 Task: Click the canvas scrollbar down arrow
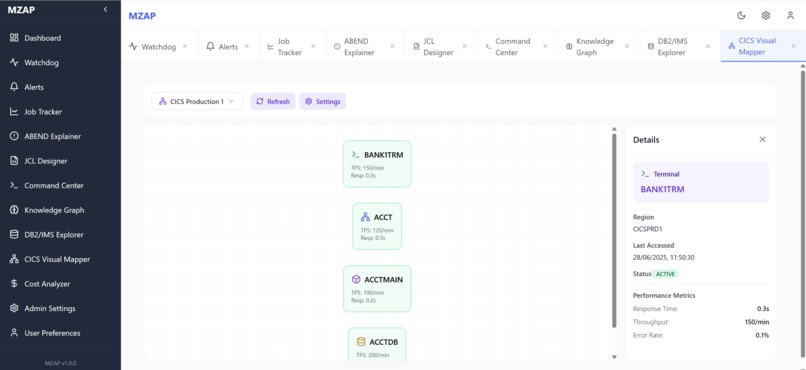click(614, 357)
